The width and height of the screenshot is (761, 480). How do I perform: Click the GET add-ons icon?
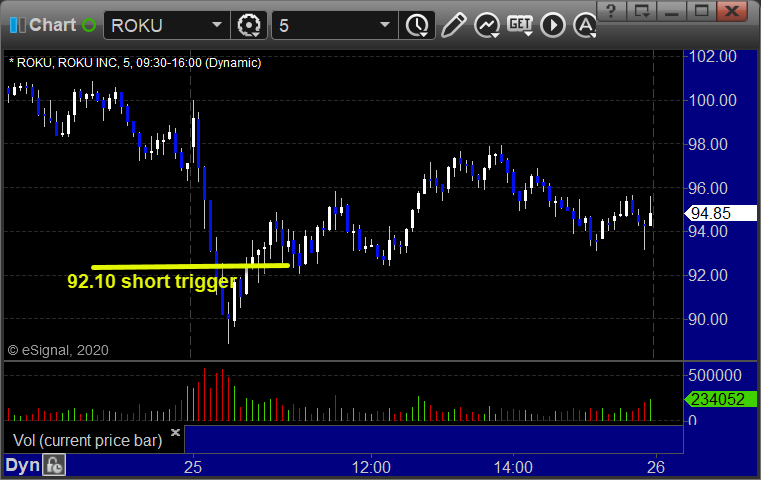coord(520,25)
